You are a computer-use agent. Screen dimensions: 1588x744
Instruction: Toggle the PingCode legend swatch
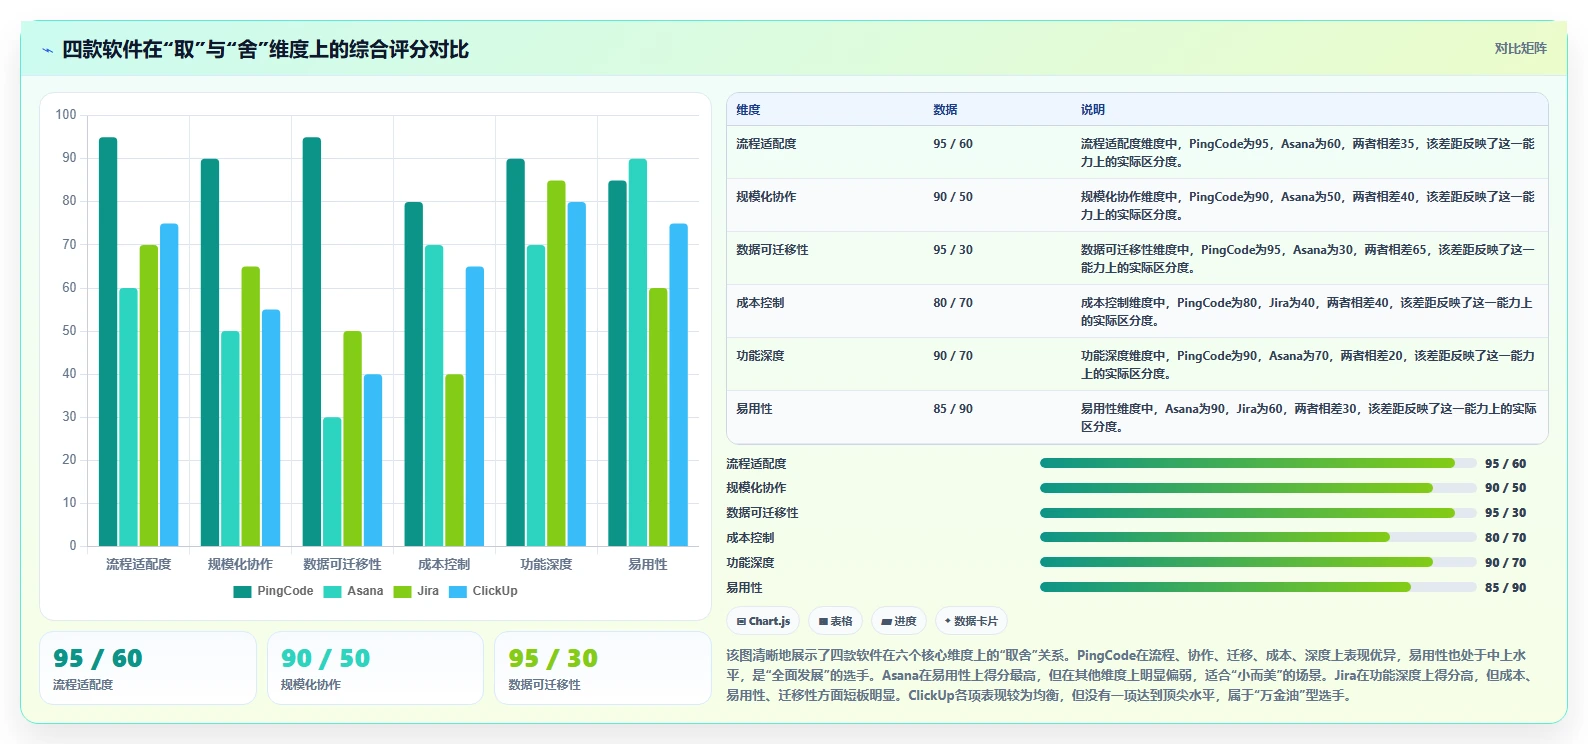click(x=242, y=591)
